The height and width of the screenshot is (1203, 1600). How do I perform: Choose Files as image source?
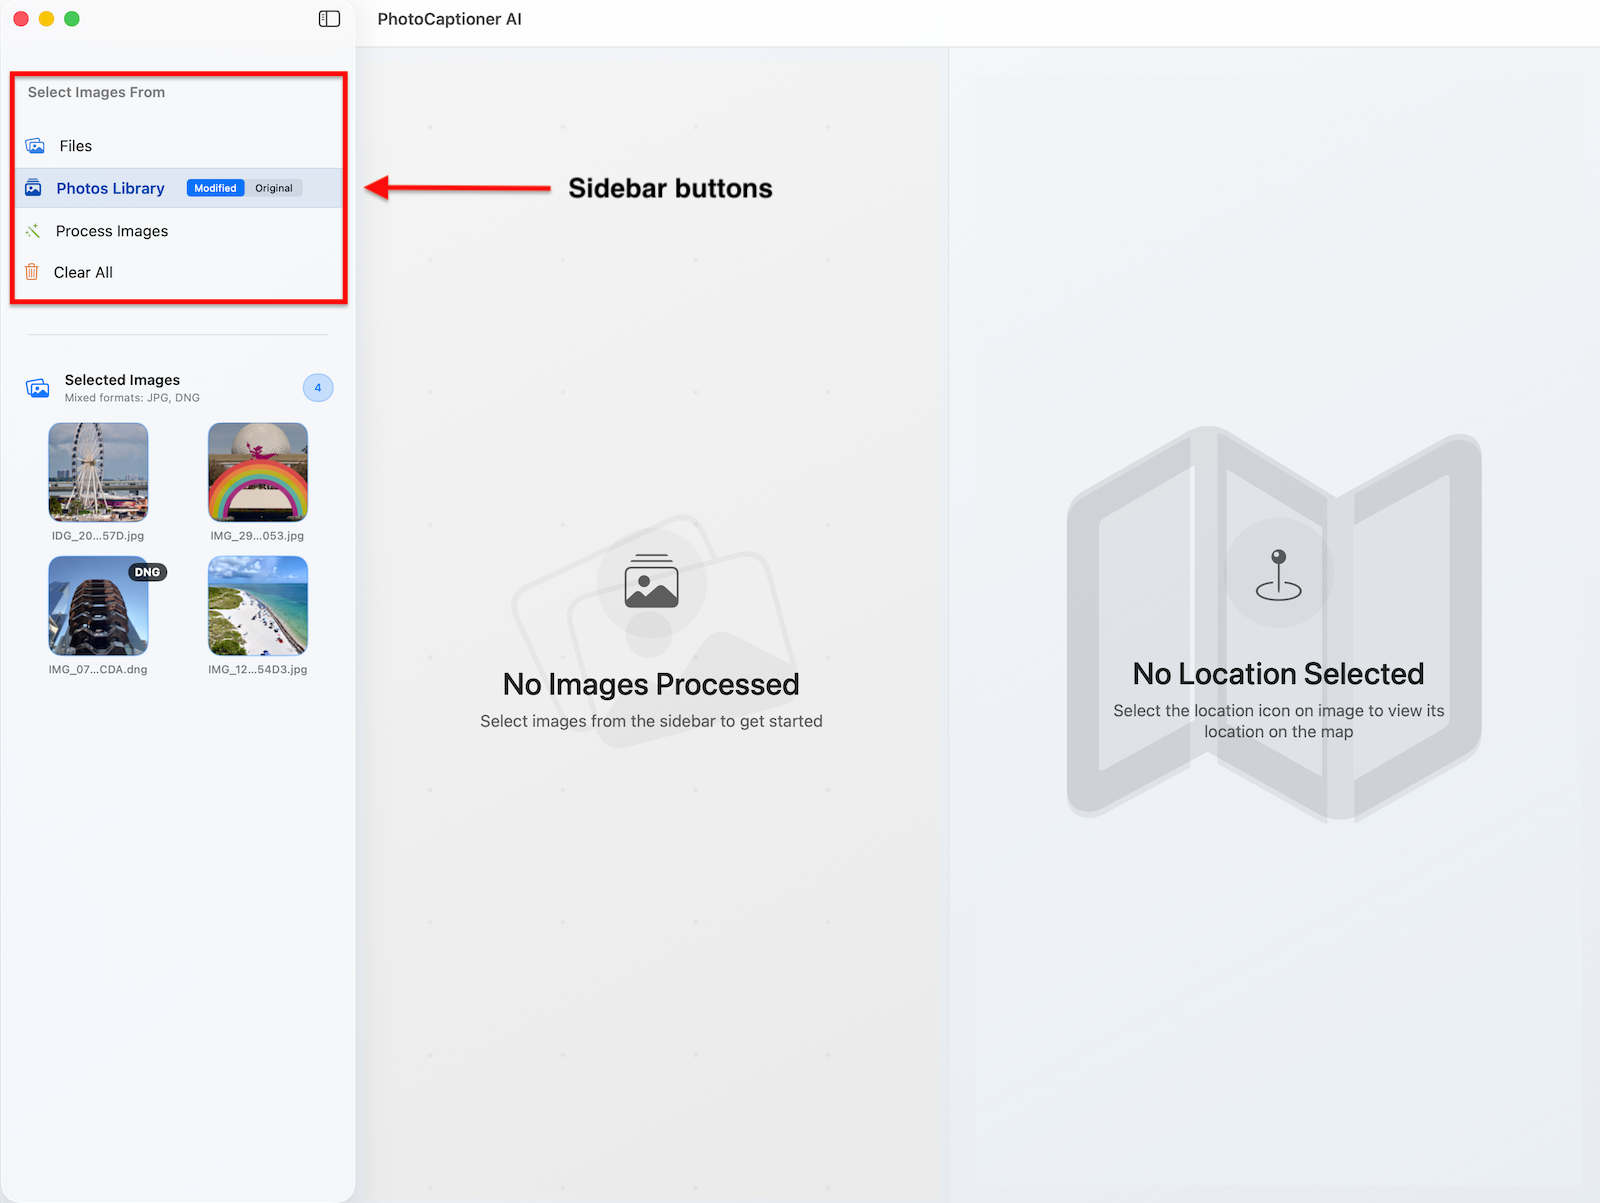pos(180,146)
